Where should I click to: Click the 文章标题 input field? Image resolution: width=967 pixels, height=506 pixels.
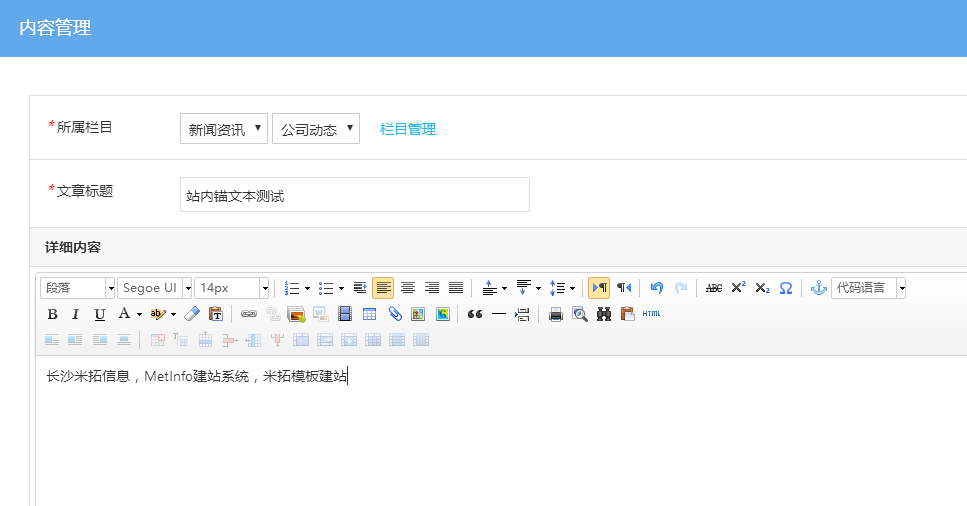pos(354,195)
